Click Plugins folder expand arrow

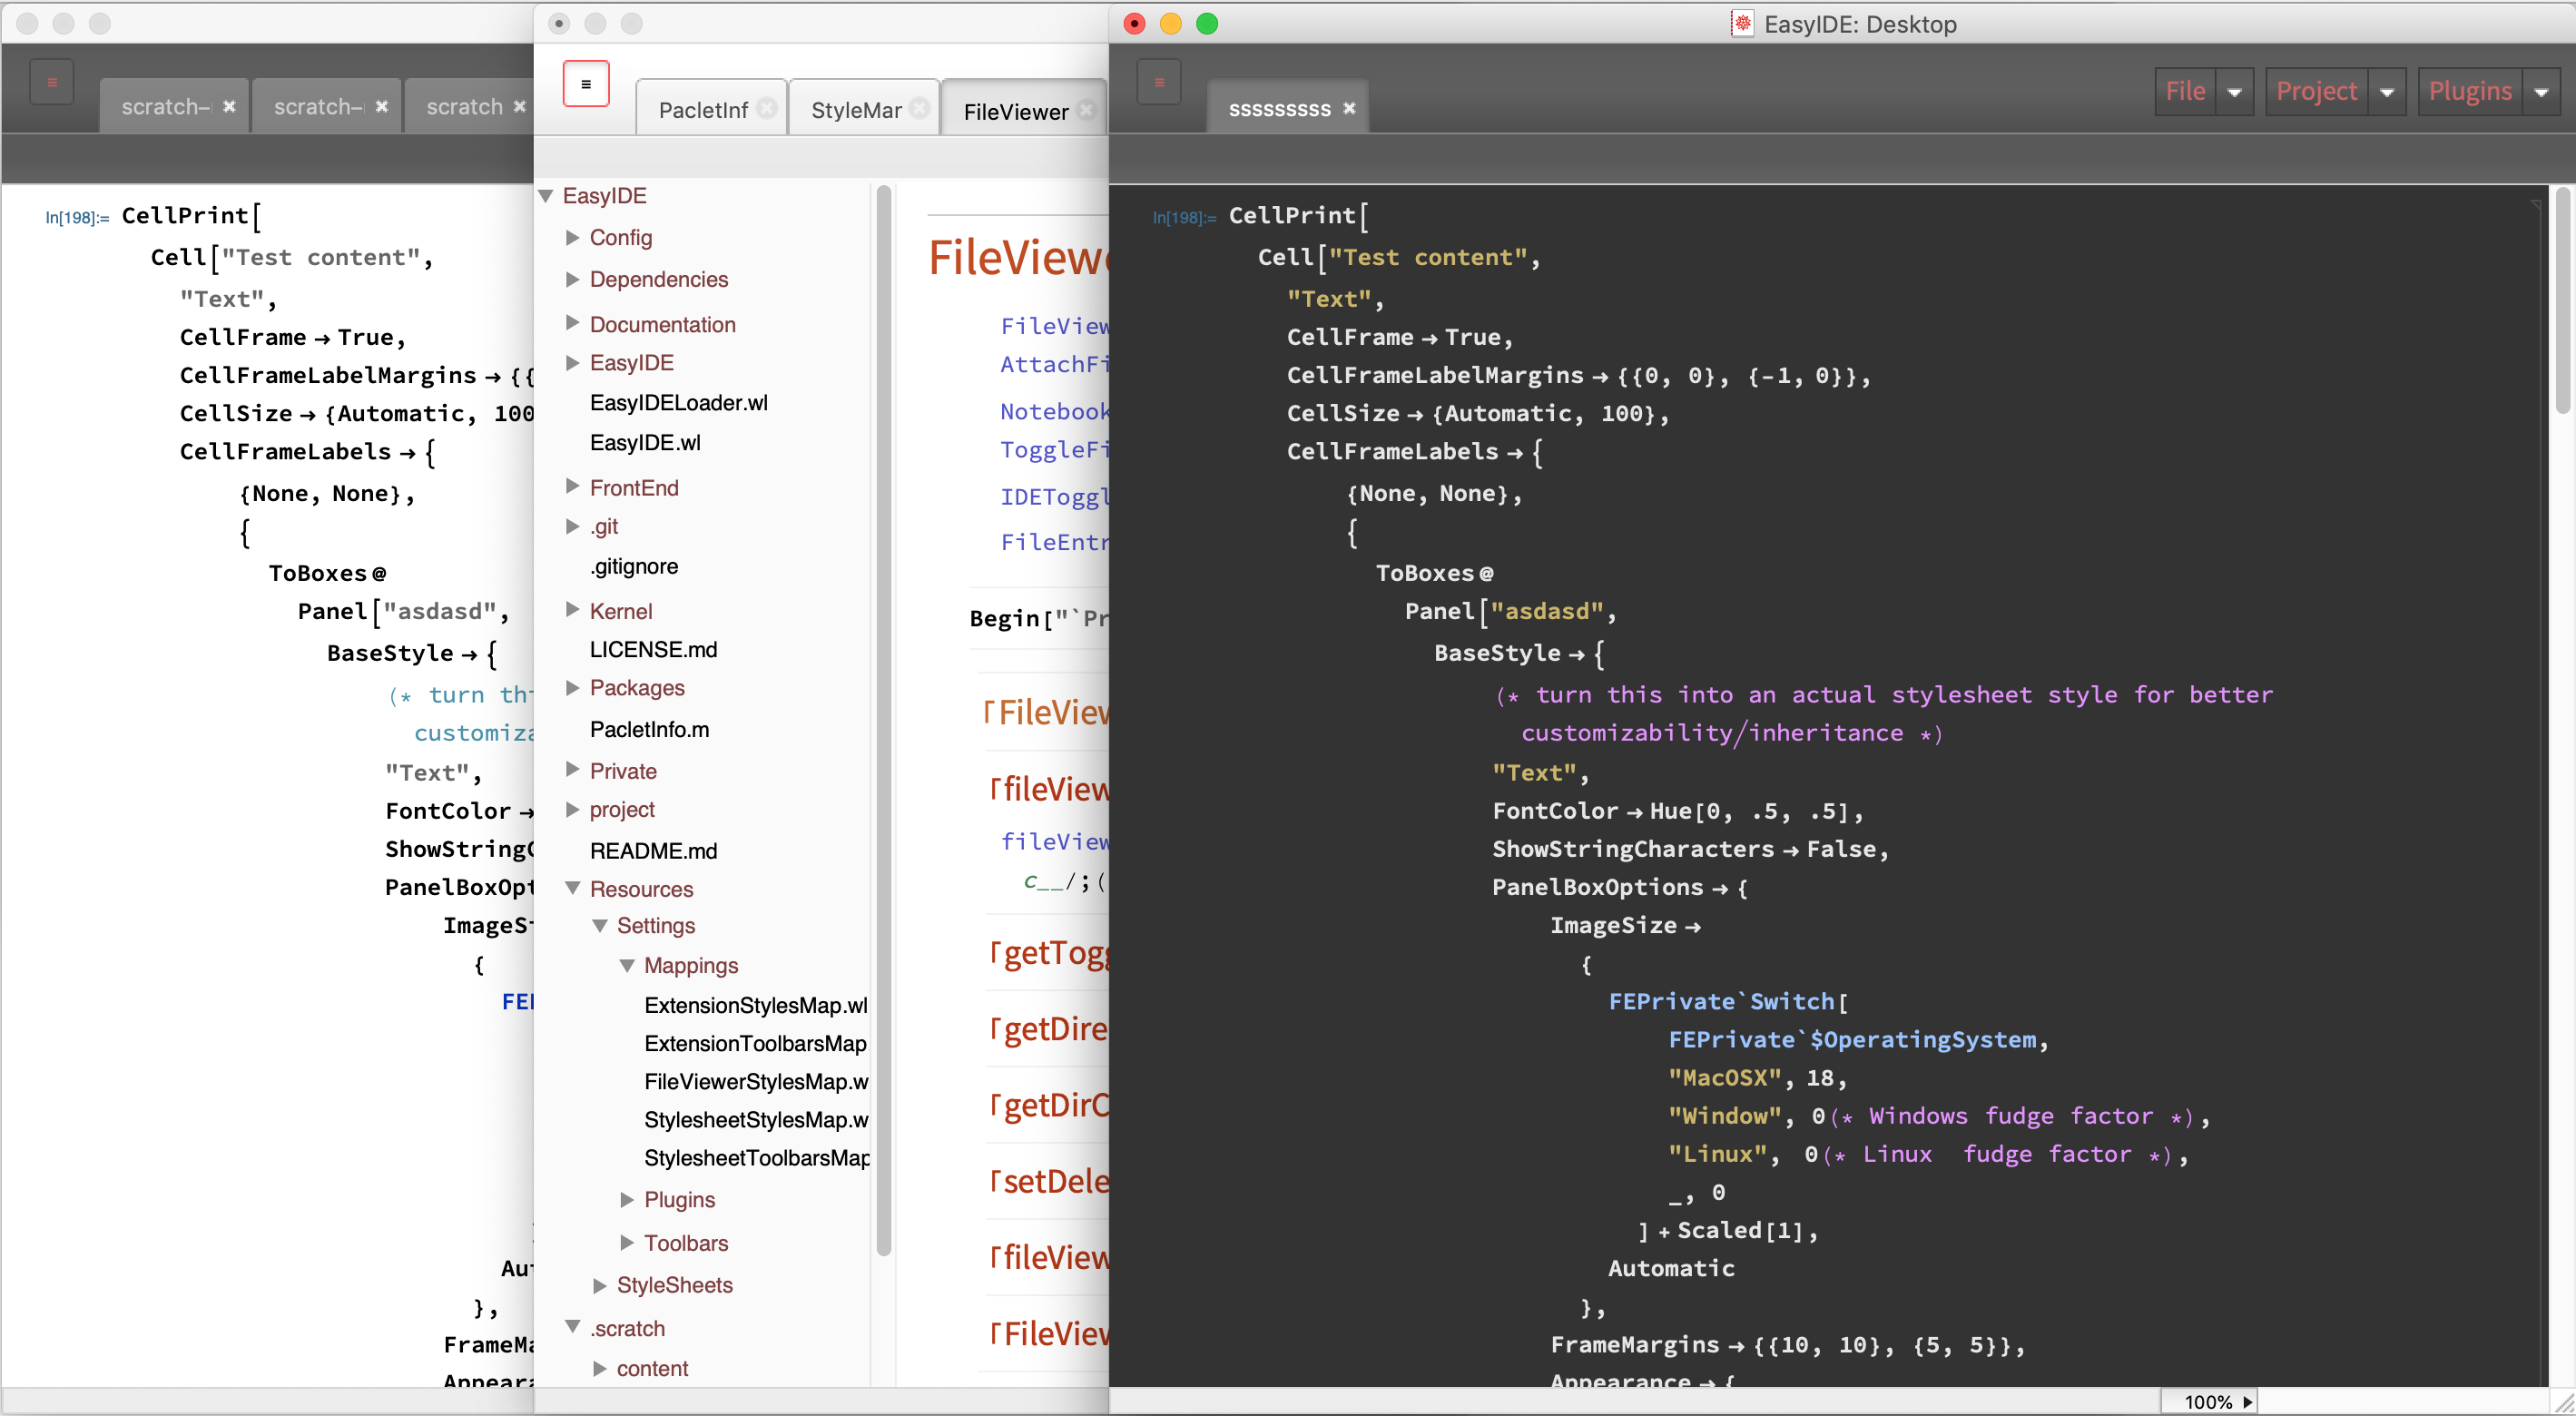(x=621, y=1200)
